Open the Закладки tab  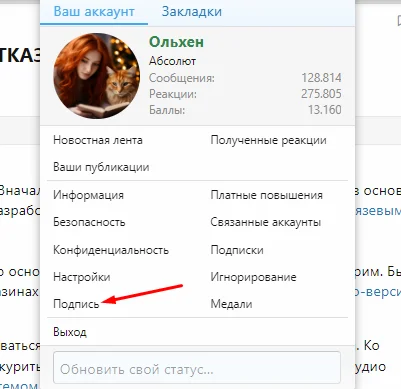coord(192,12)
